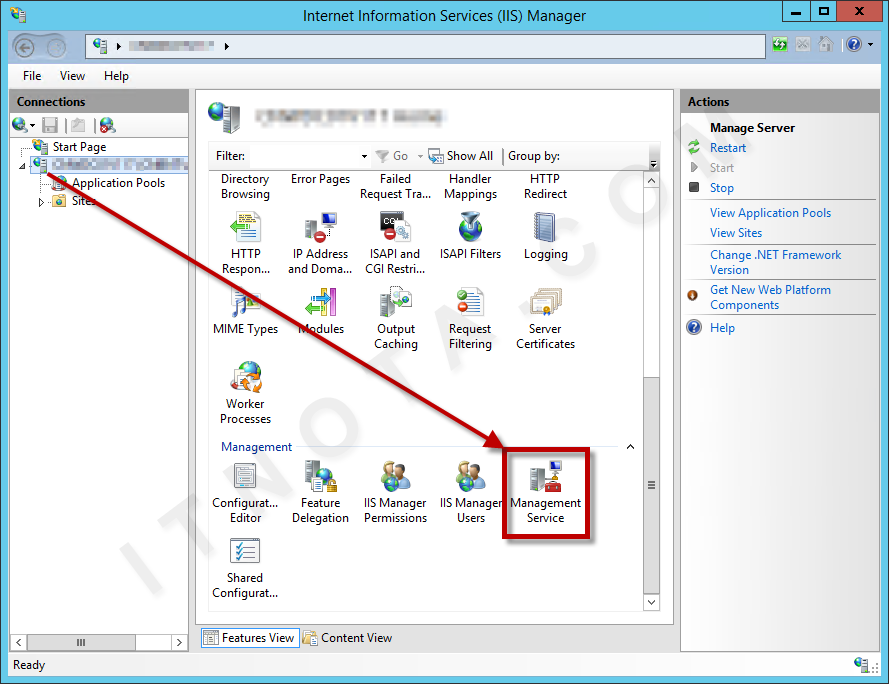Open the Filter dropdown list
Screen dimensions: 889x684
(x=365, y=156)
